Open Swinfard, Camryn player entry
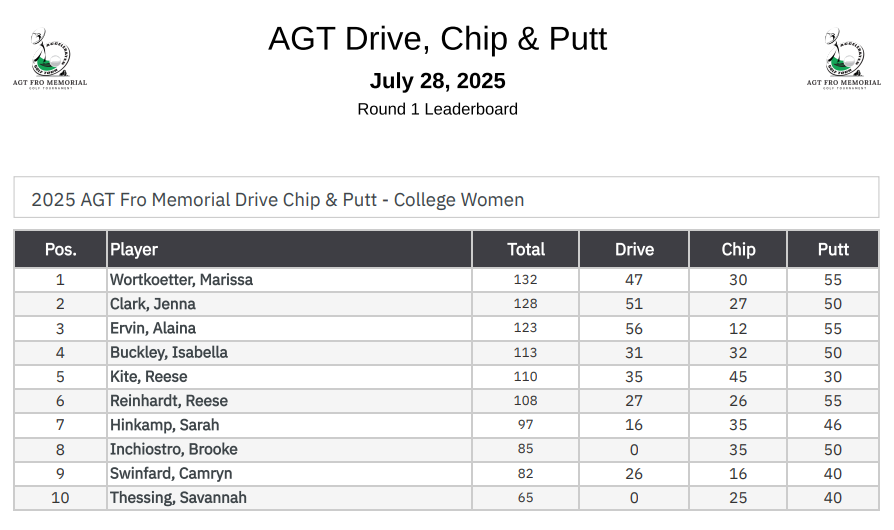The image size is (894, 530). (x=171, y=474)
